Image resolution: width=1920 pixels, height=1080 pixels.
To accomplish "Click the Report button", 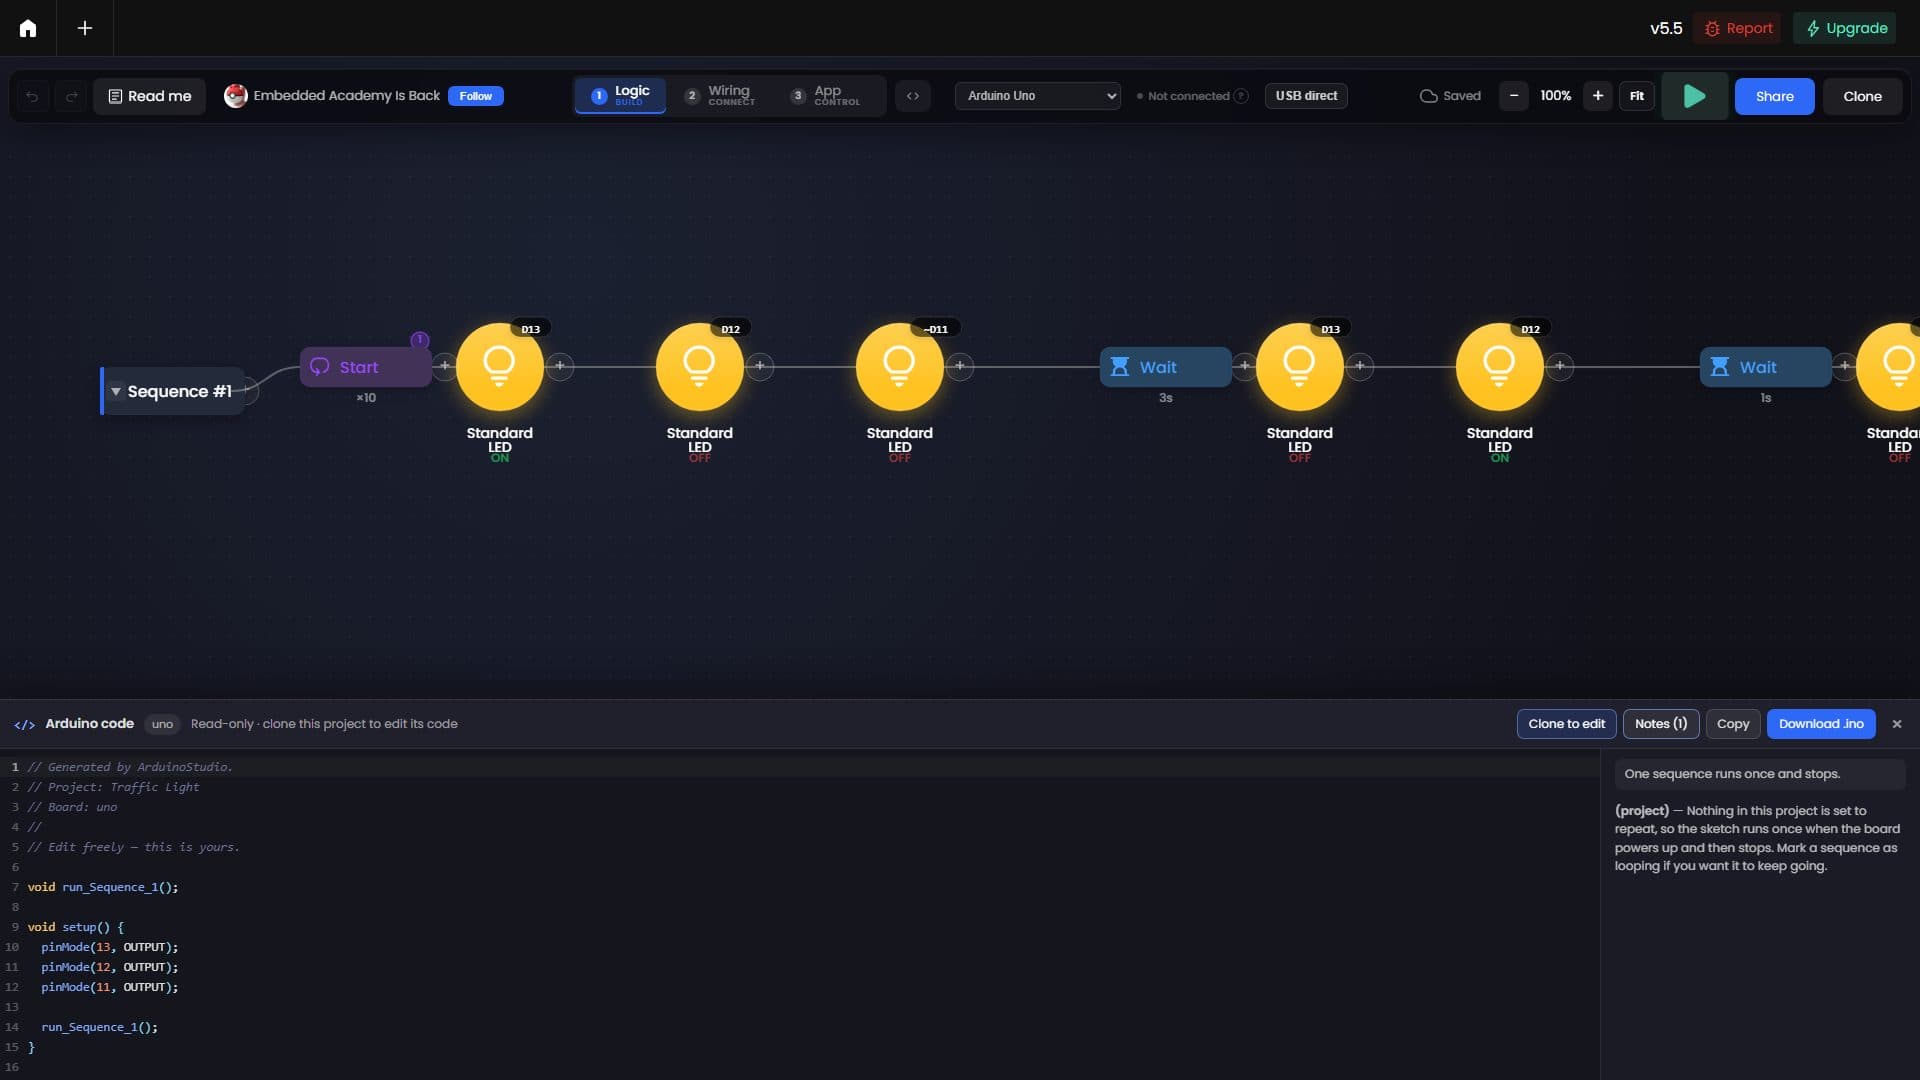I will [1738, 28].
